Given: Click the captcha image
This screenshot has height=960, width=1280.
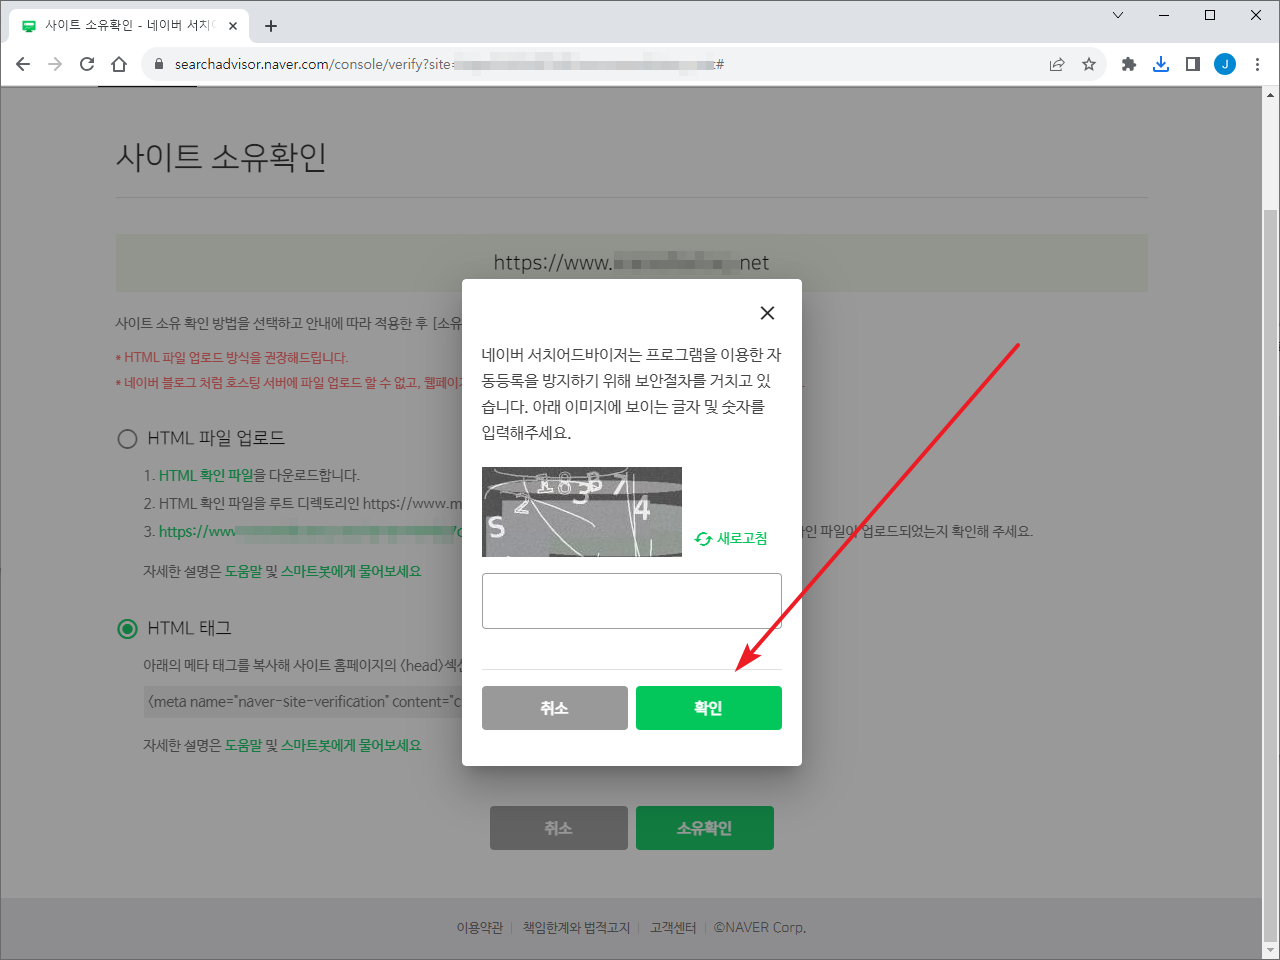Looking at the screenshot, I should (x=582, y=512).
